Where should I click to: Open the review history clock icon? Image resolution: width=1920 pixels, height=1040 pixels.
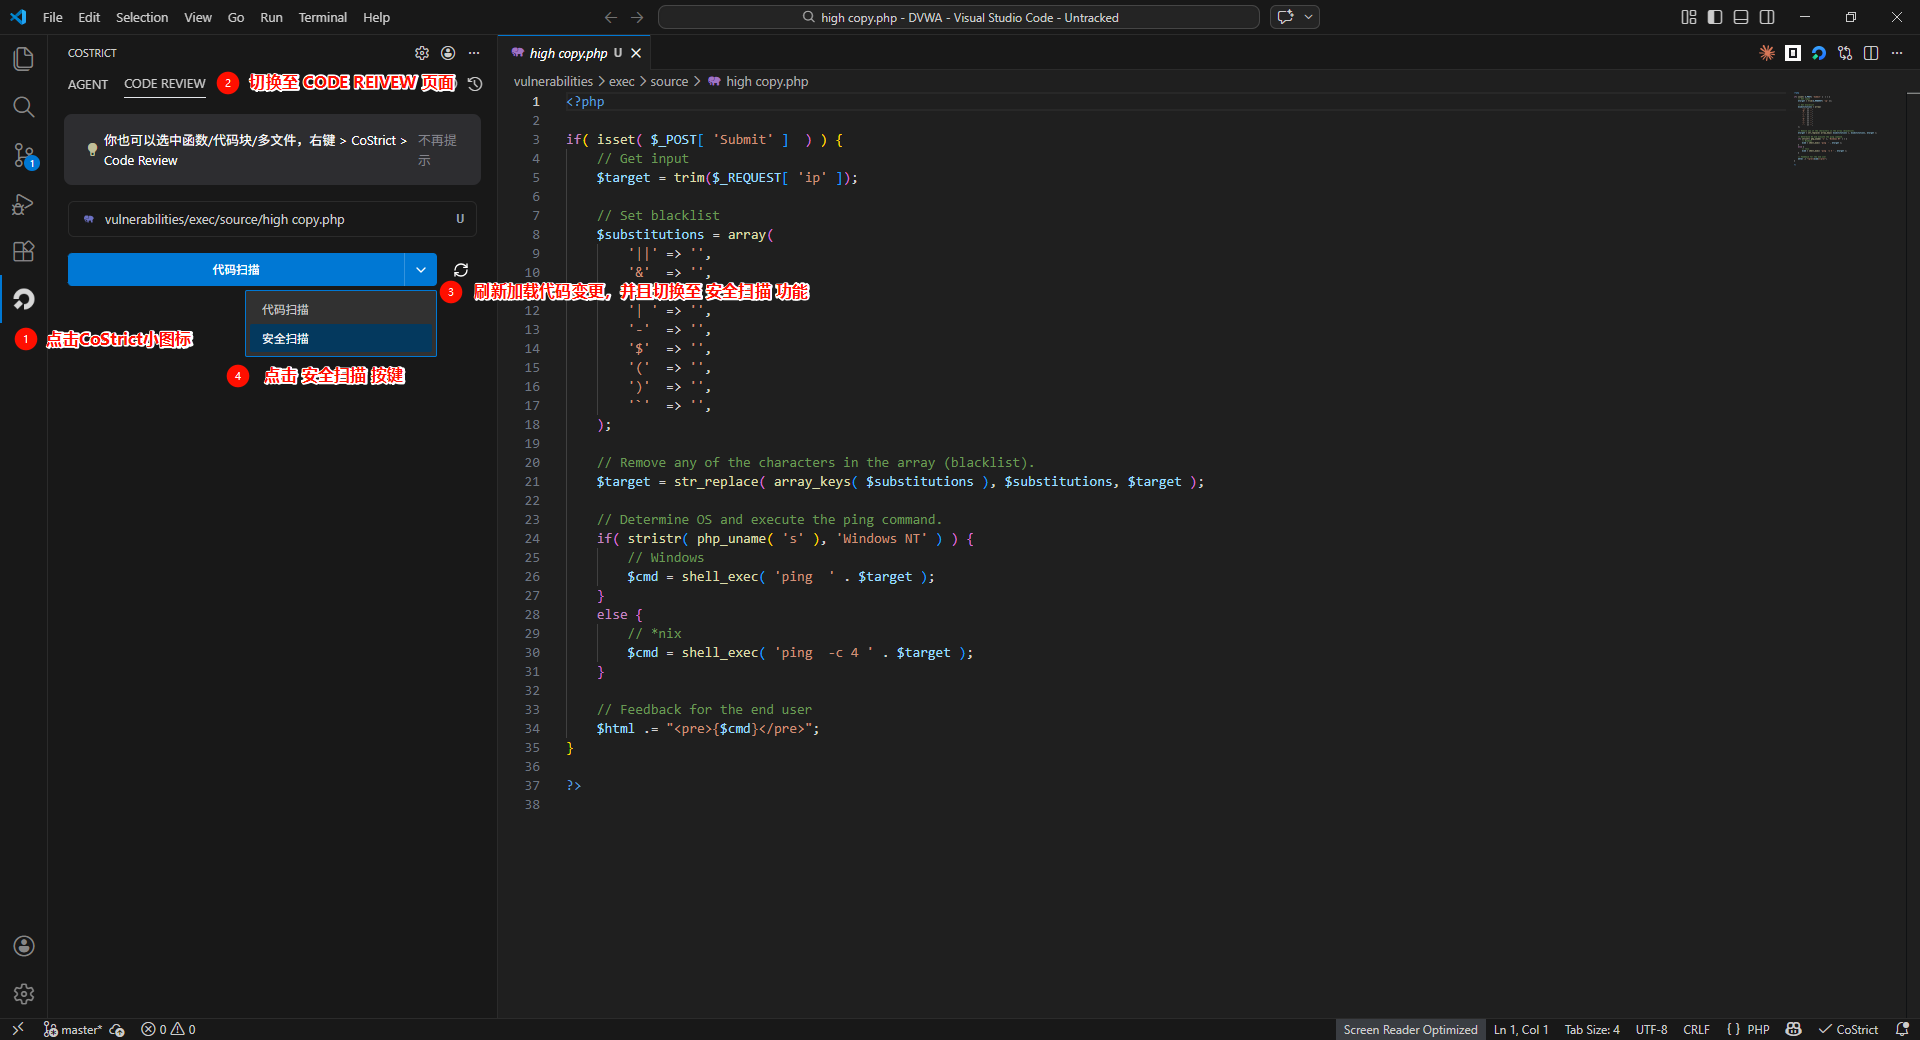pyautogui.click(x=475, y=84)
